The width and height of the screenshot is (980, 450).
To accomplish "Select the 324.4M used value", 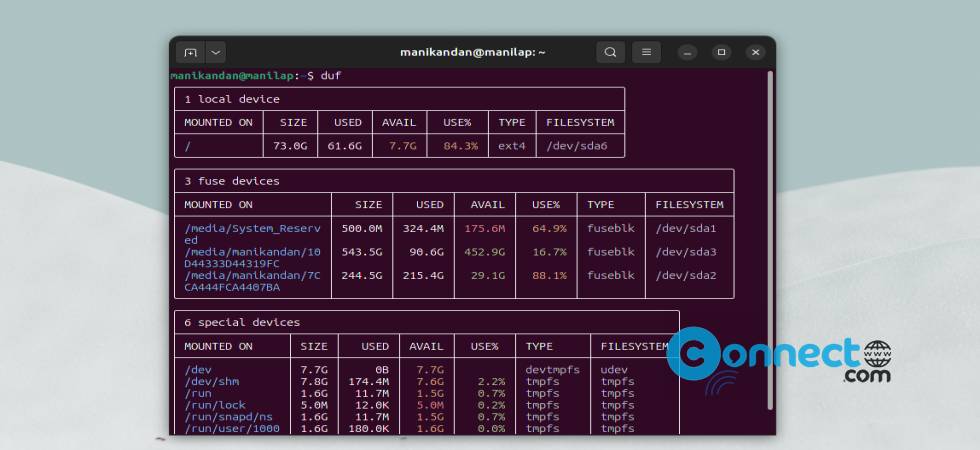I will [423, 229].
